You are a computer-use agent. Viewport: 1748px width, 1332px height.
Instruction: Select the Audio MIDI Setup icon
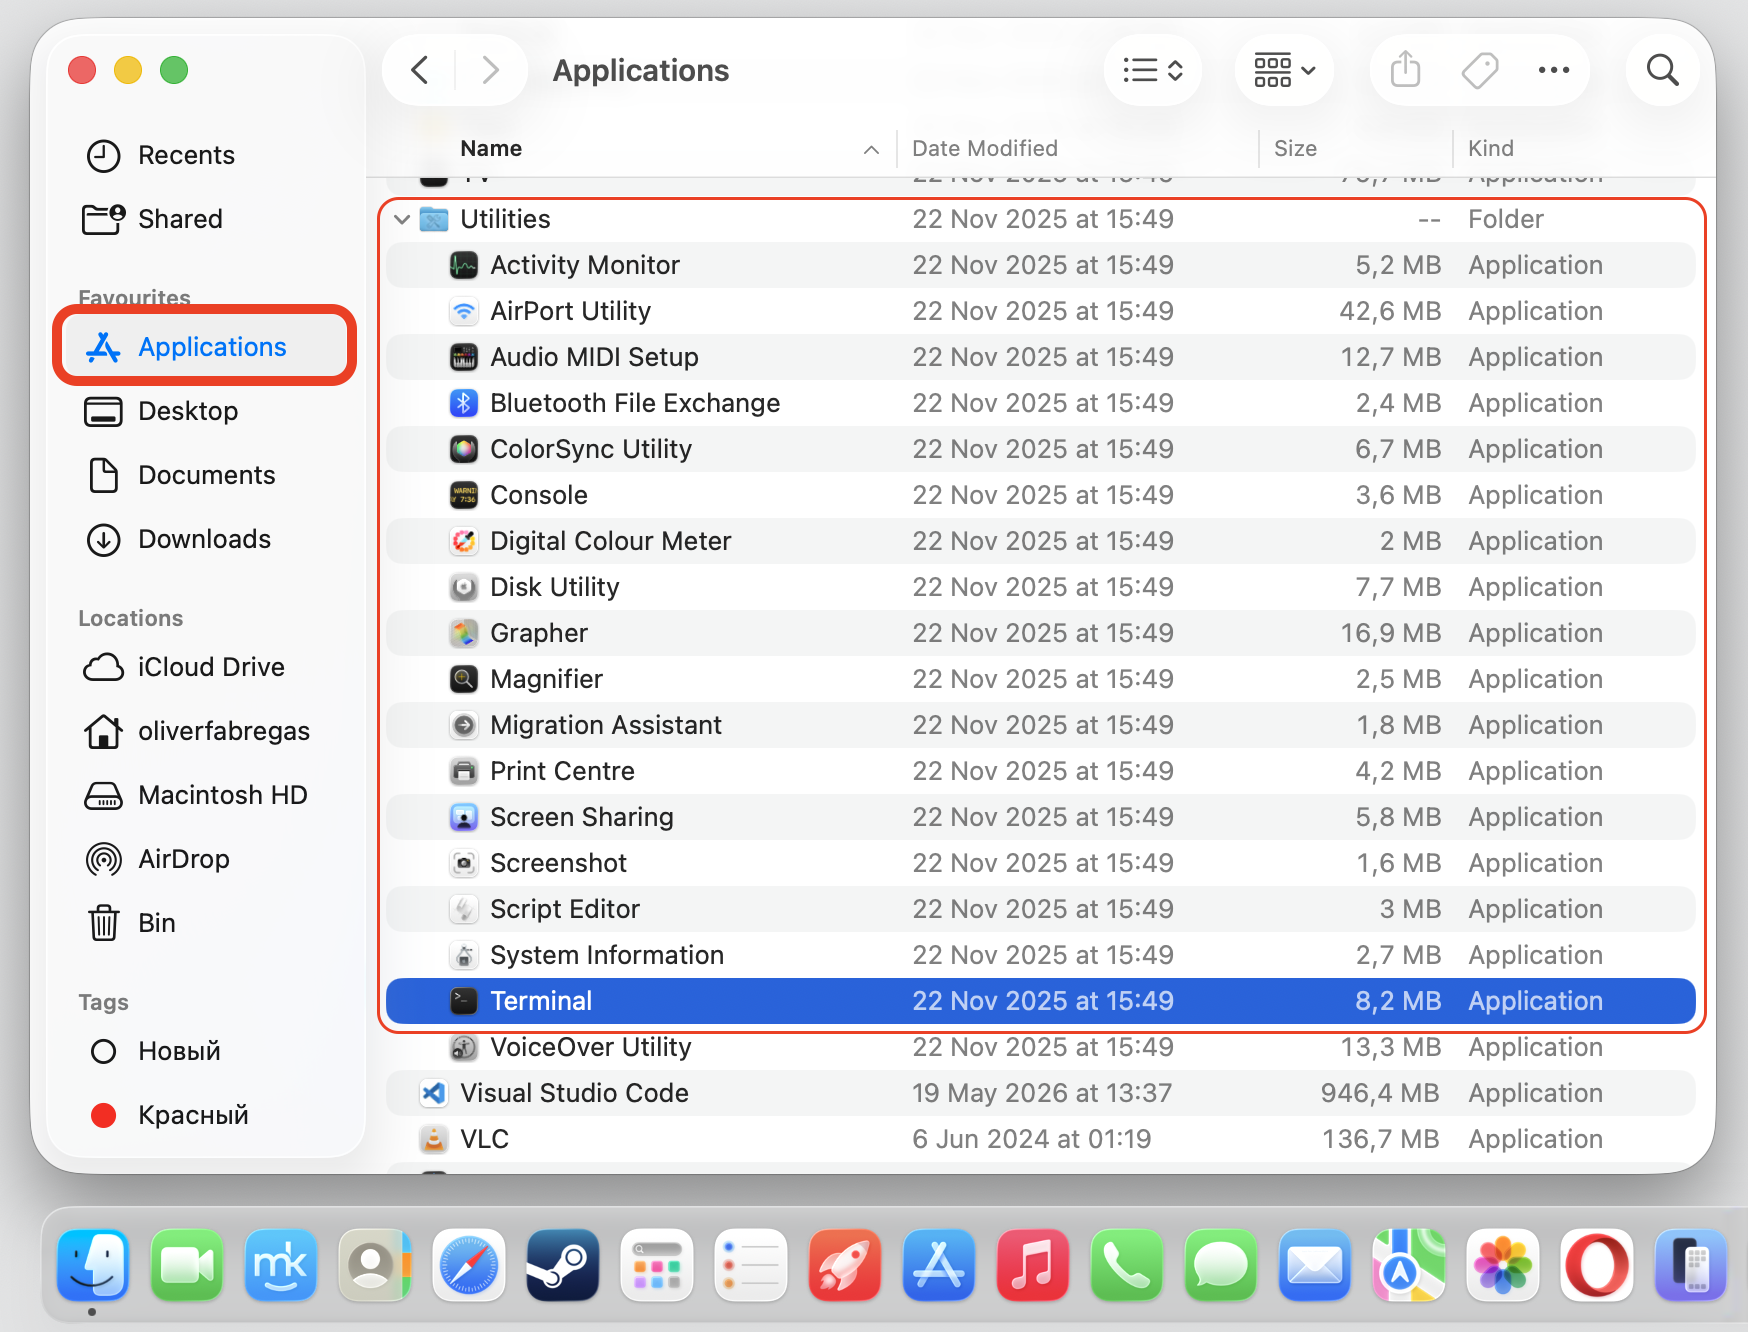point(463,357)
